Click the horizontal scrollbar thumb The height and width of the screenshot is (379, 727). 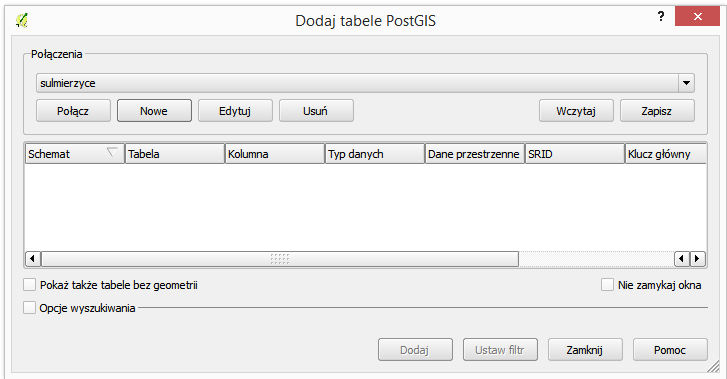[280, 259]
